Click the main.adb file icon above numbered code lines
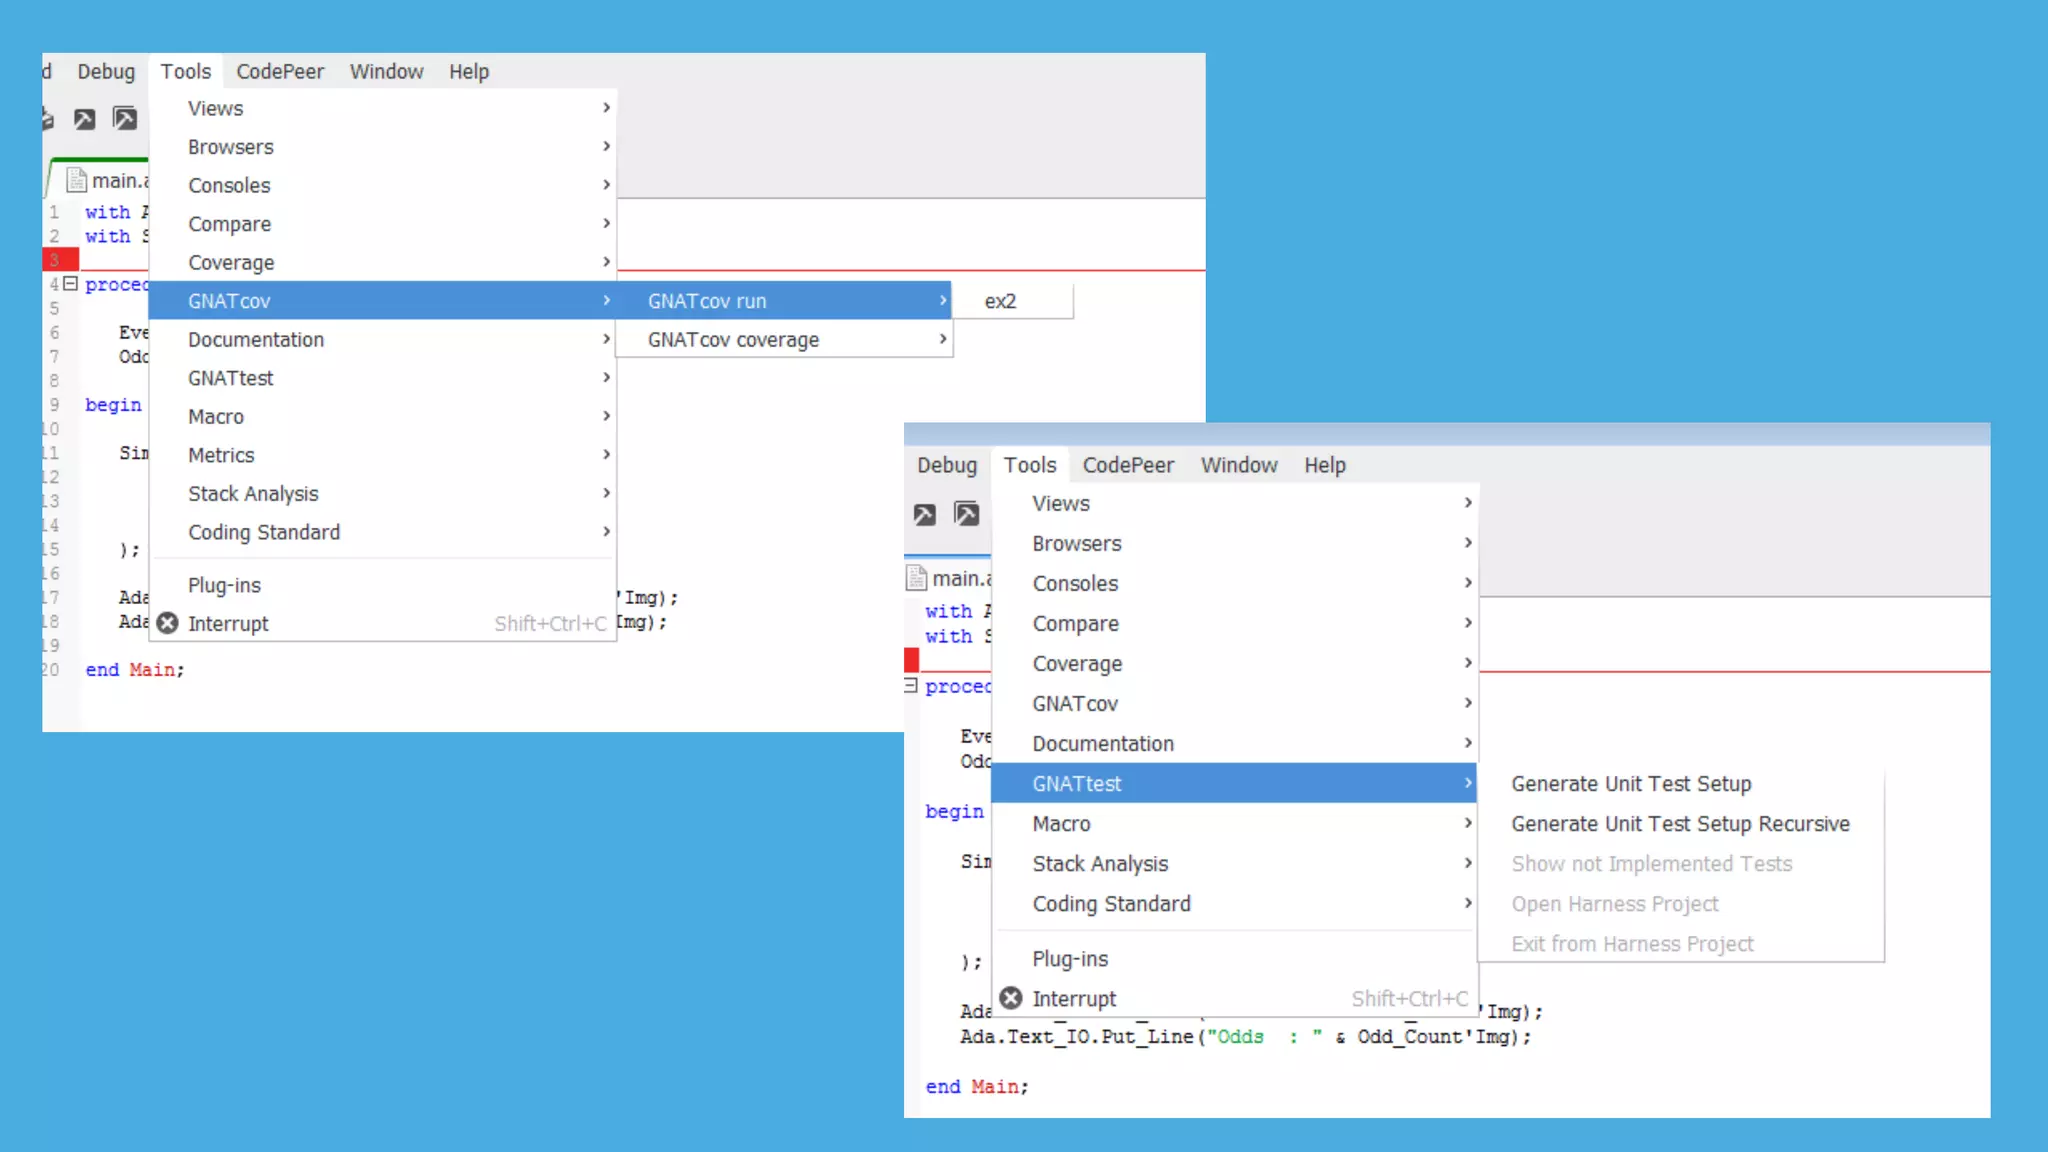Viewport: 2048px width, 1152px height. tap(76, 180)
